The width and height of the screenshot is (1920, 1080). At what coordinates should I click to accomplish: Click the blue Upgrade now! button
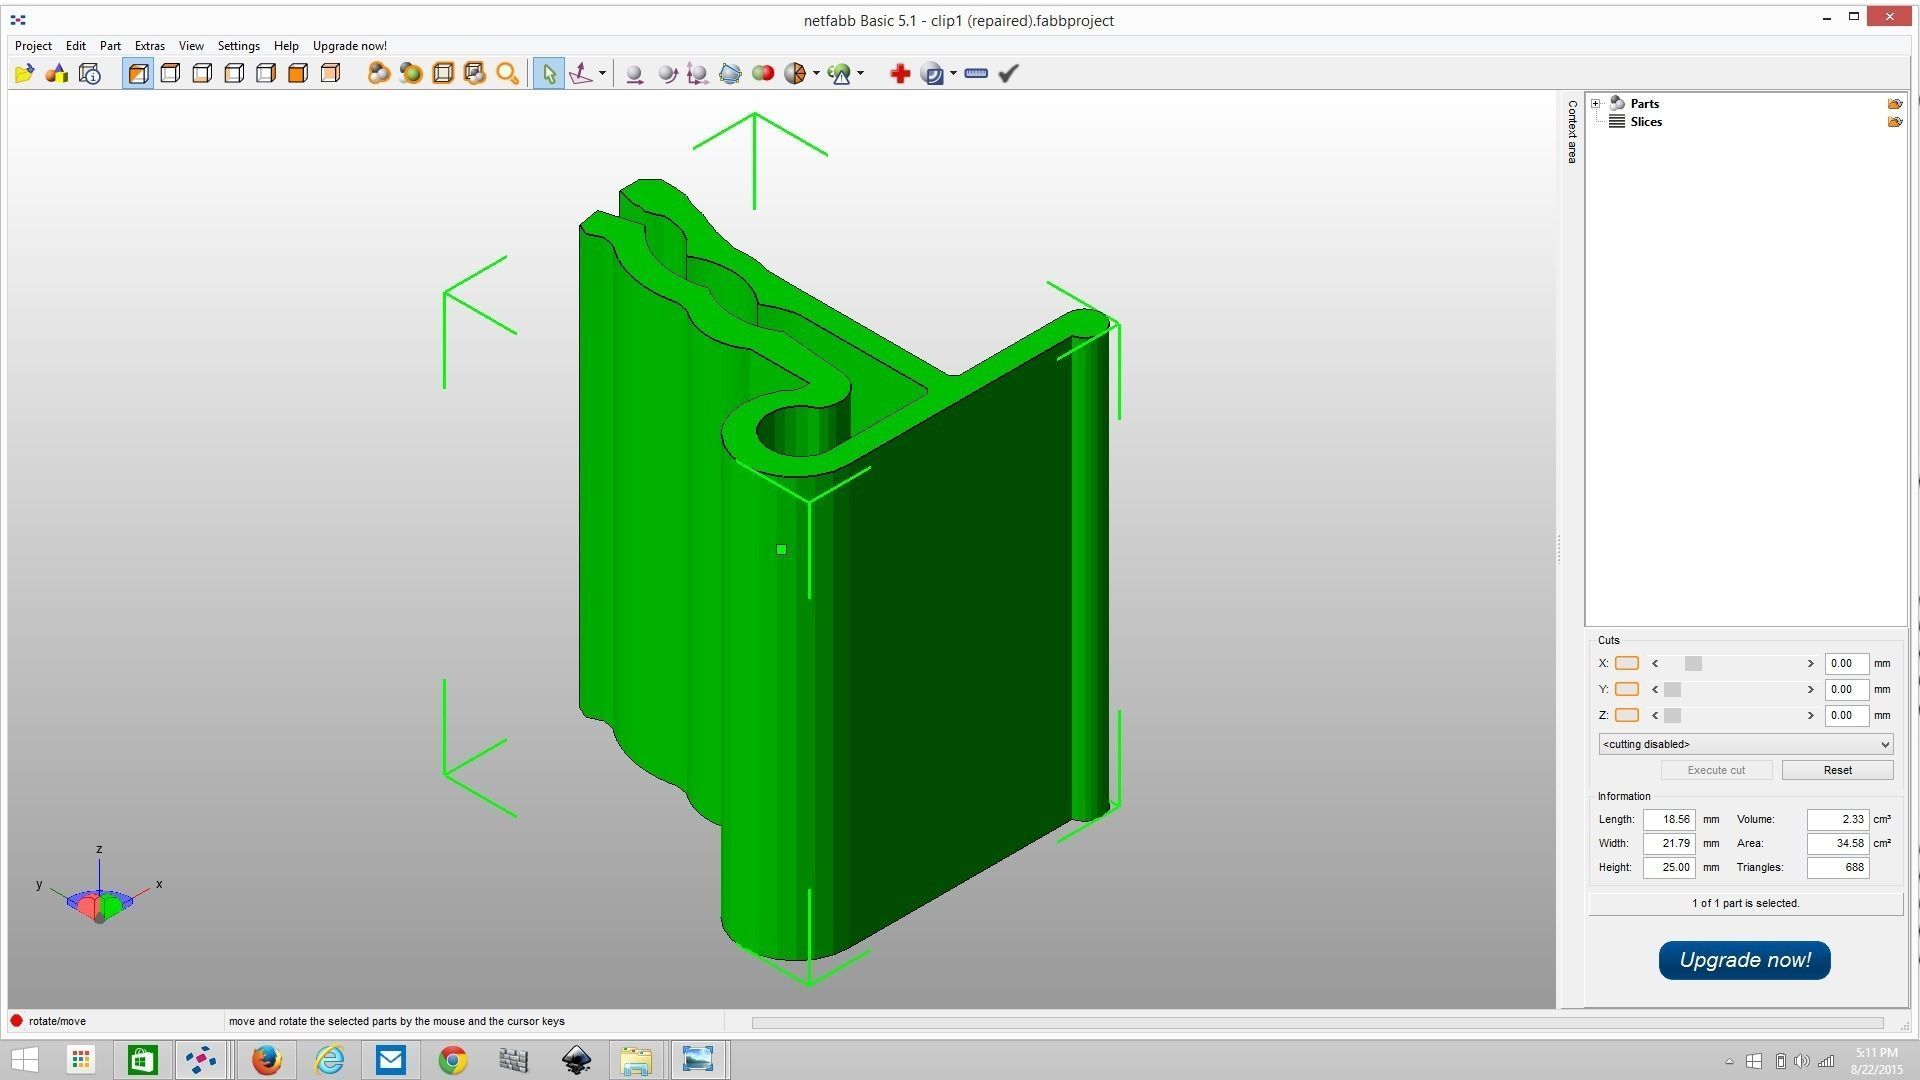(x=1744, y=960)
